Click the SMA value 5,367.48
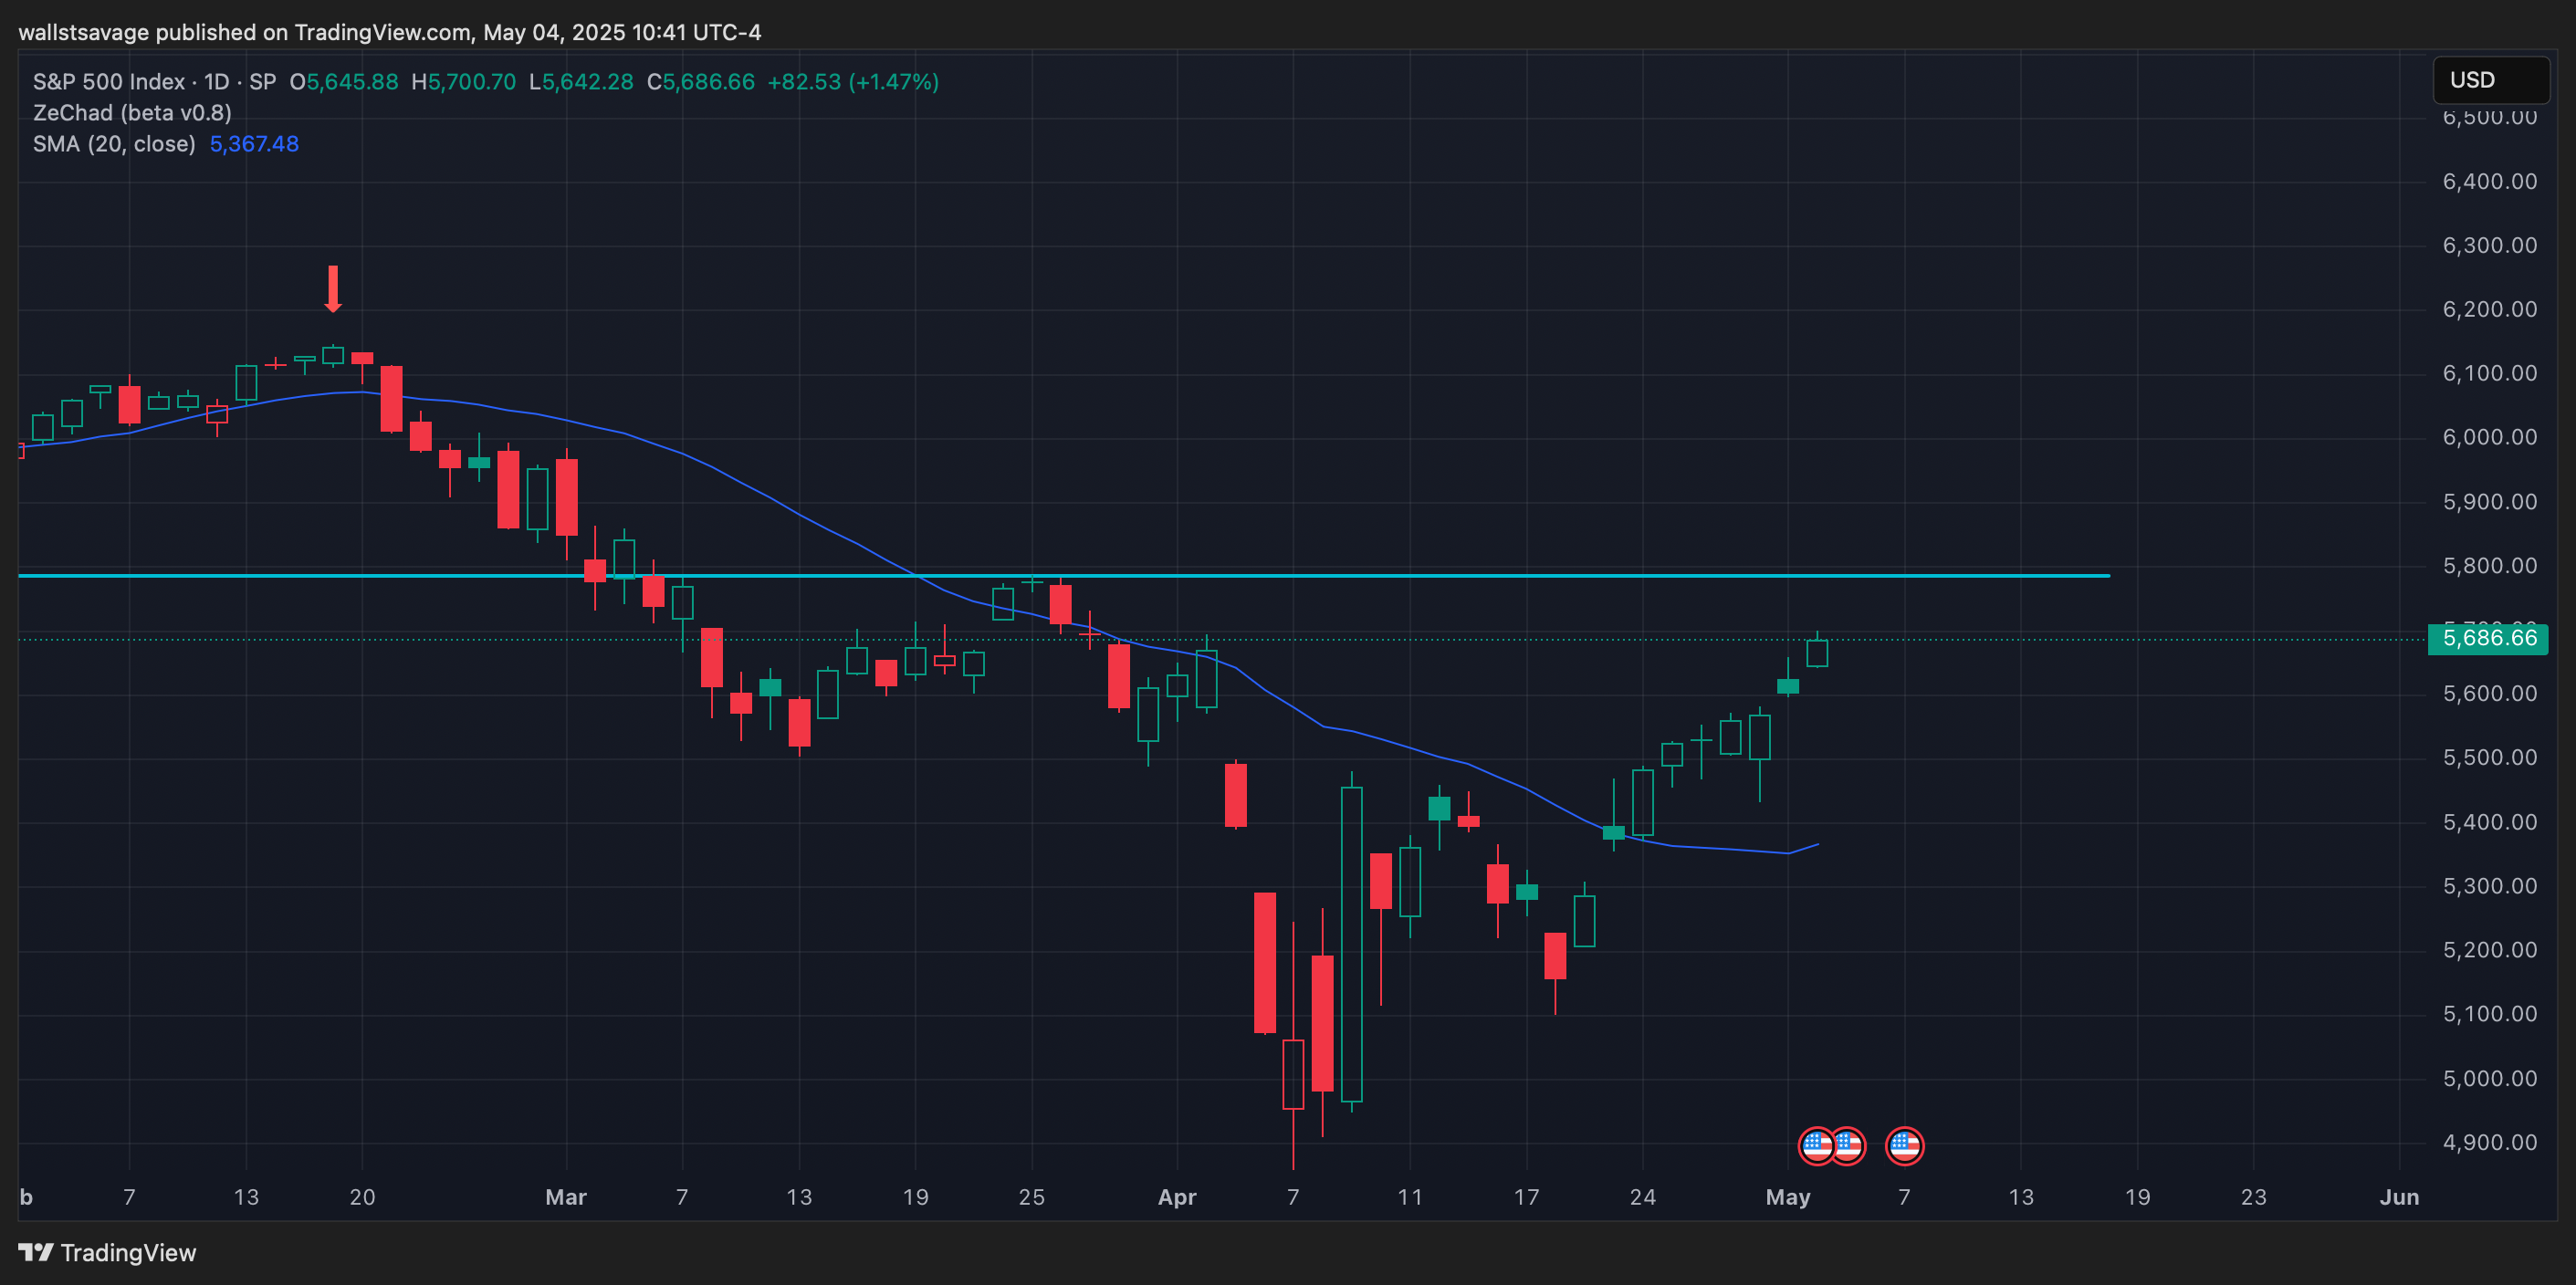 254,144
